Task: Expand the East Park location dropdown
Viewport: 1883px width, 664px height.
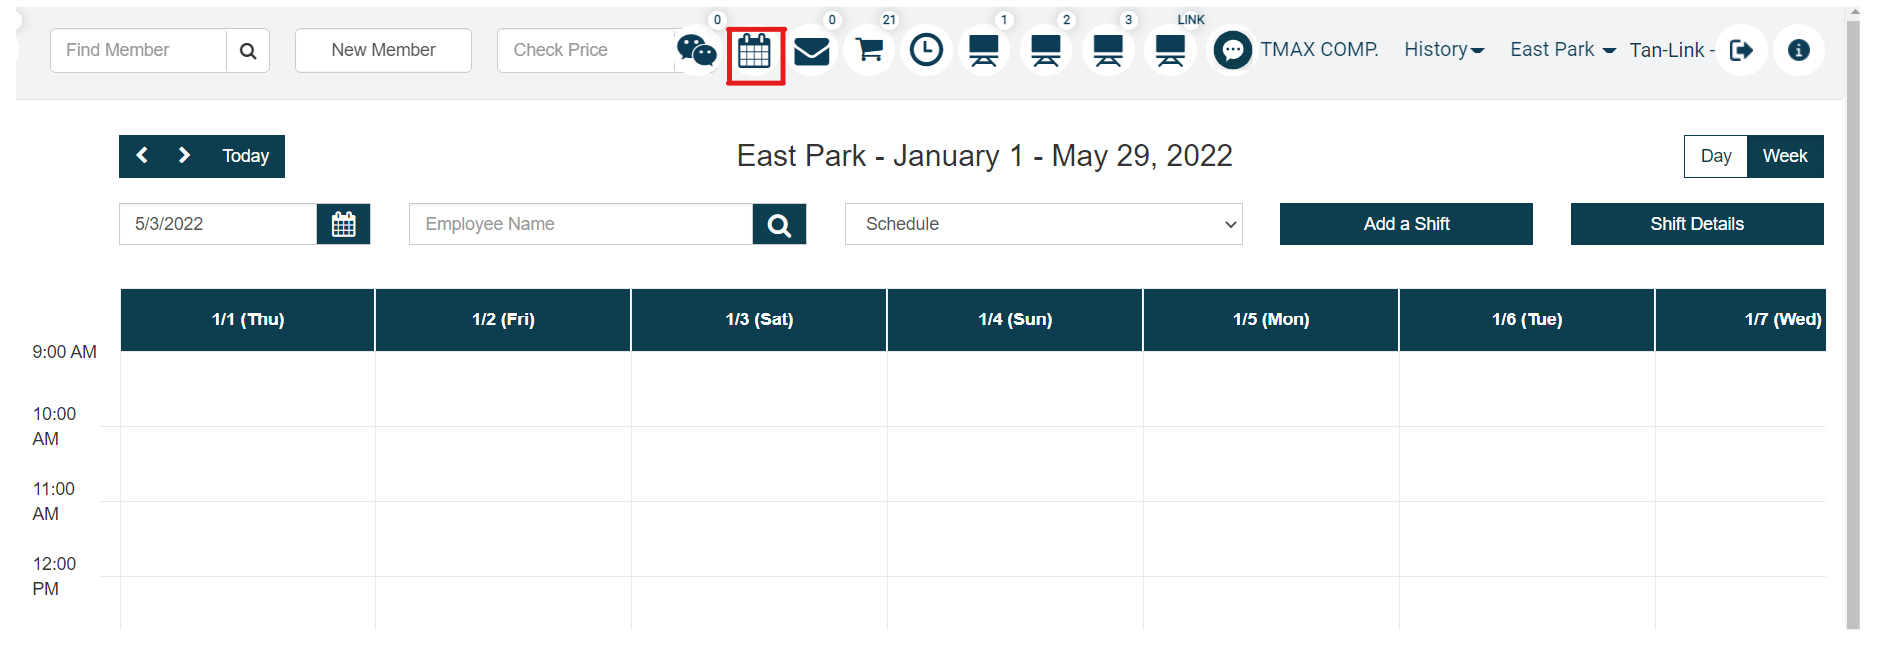Action: pos(1562,50)
